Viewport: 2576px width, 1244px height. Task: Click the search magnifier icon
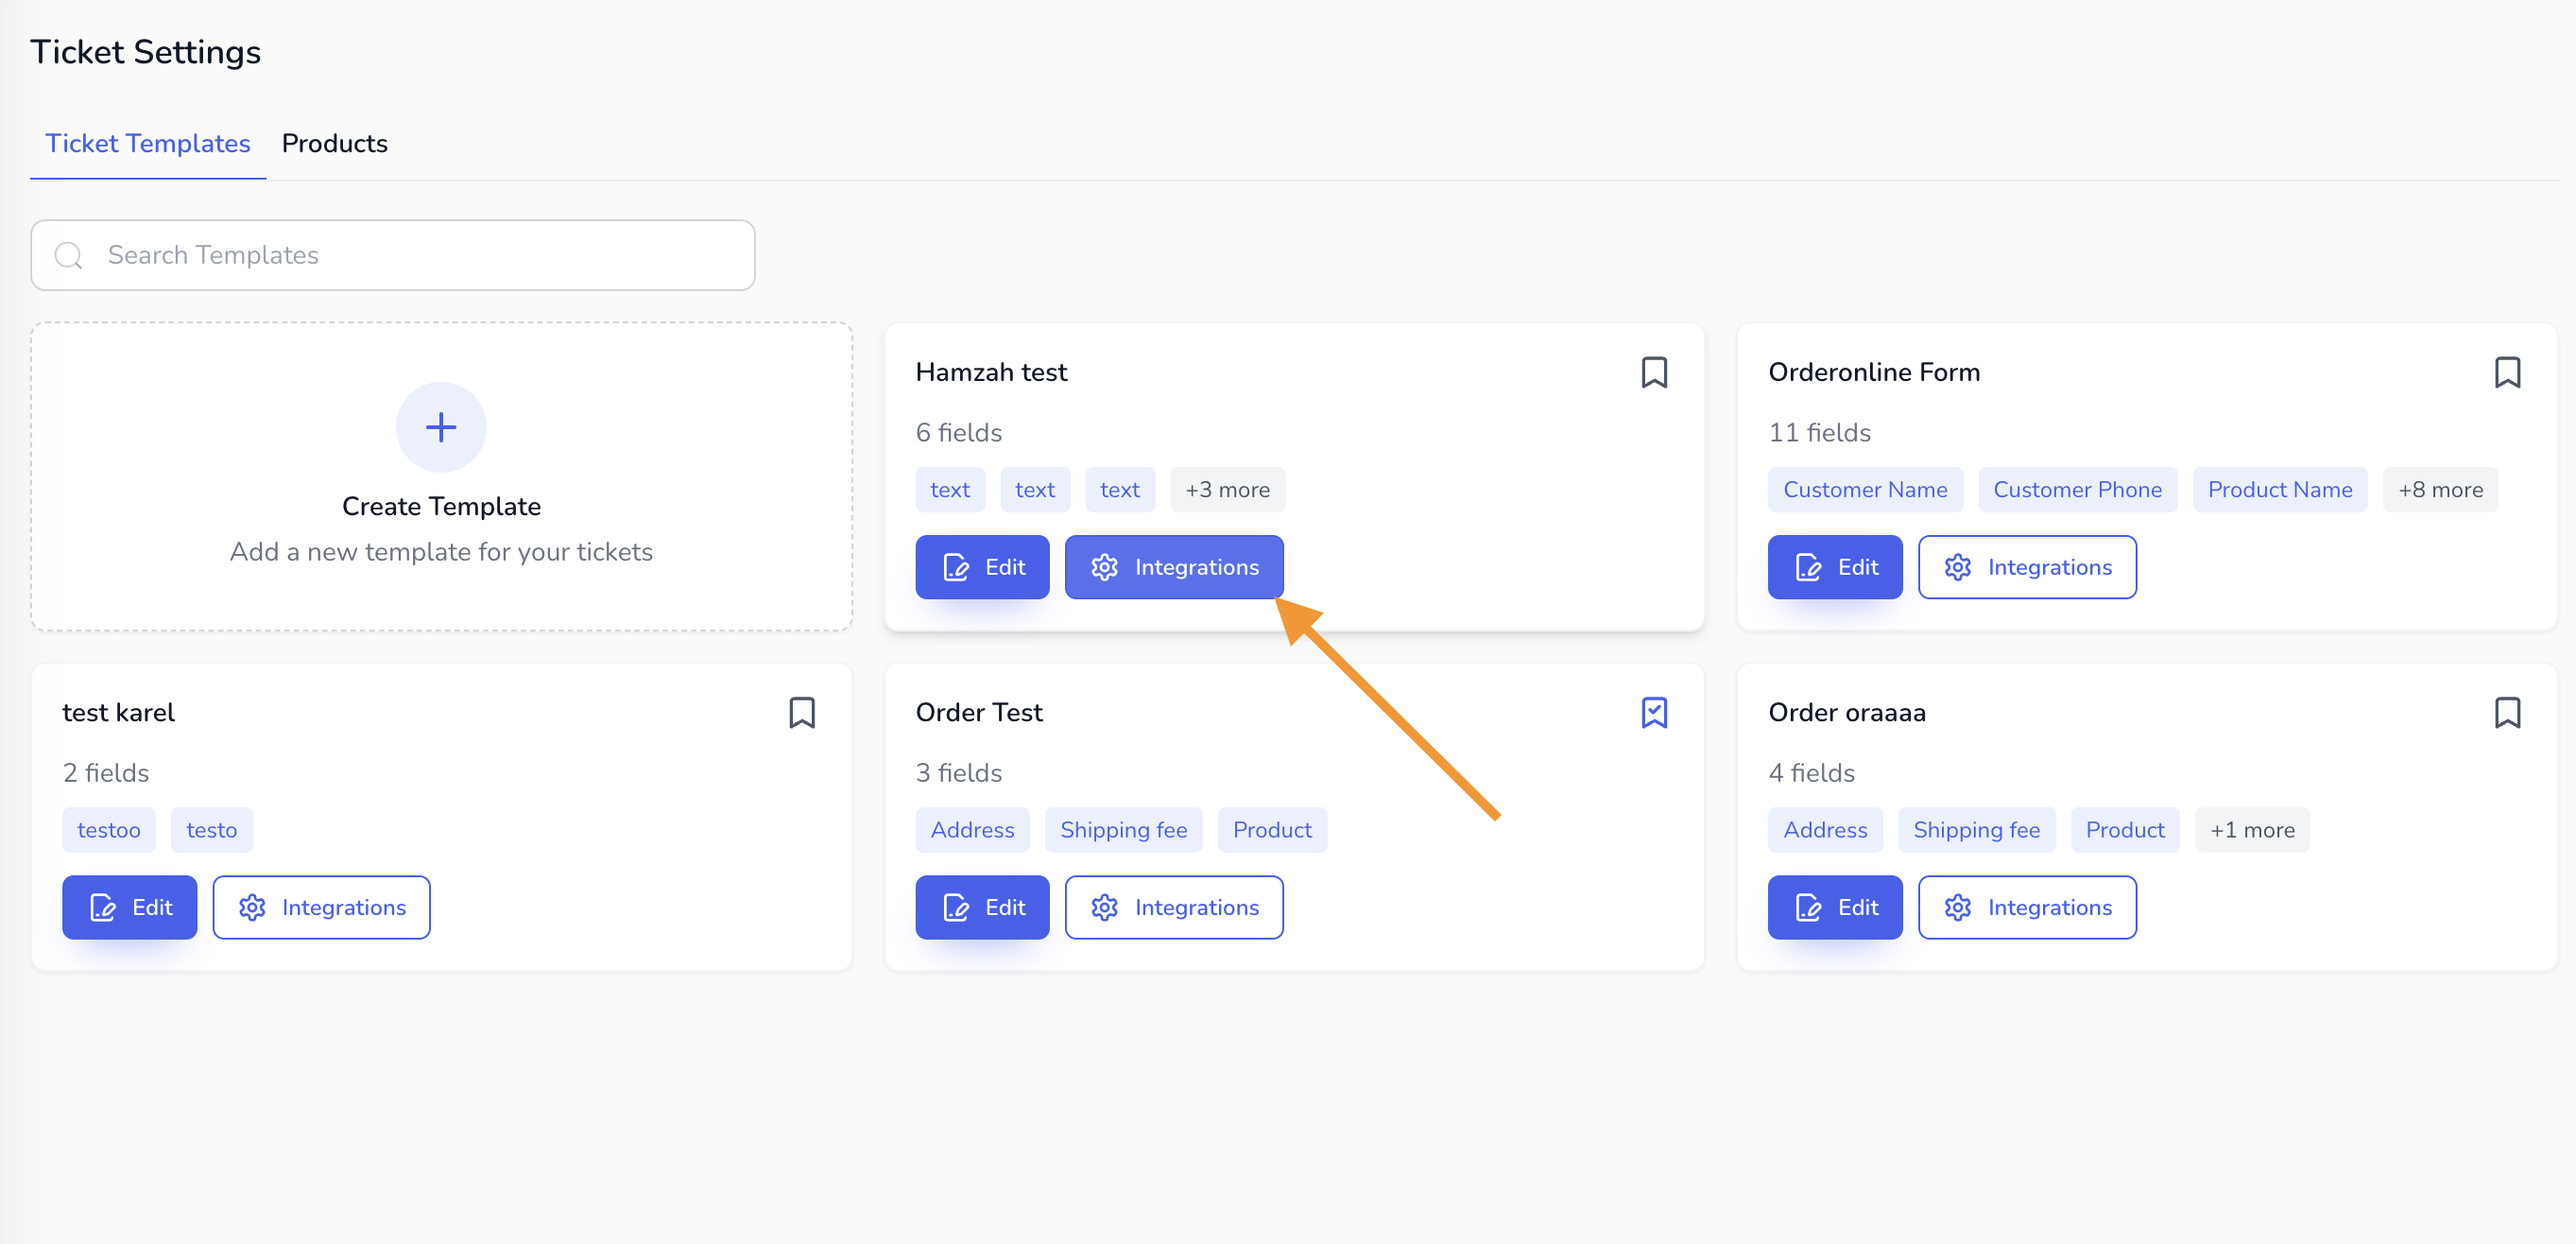[69, 256]
